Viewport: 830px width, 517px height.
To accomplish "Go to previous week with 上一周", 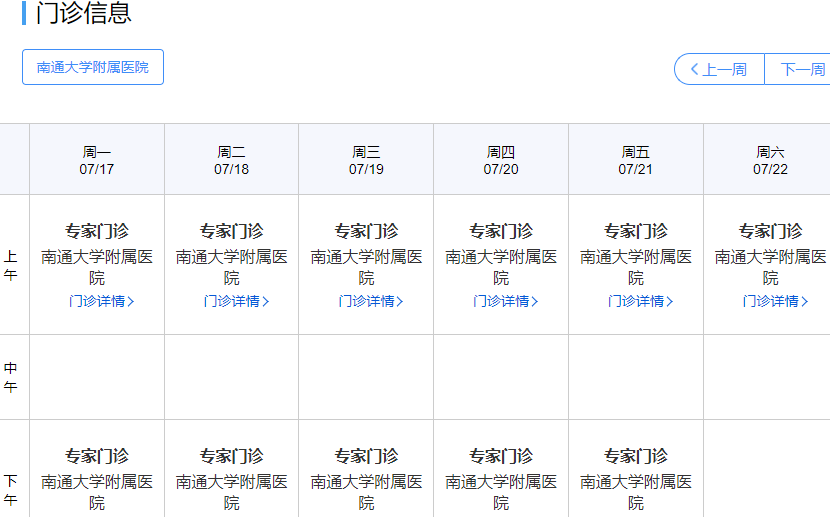I will (719, 69).
